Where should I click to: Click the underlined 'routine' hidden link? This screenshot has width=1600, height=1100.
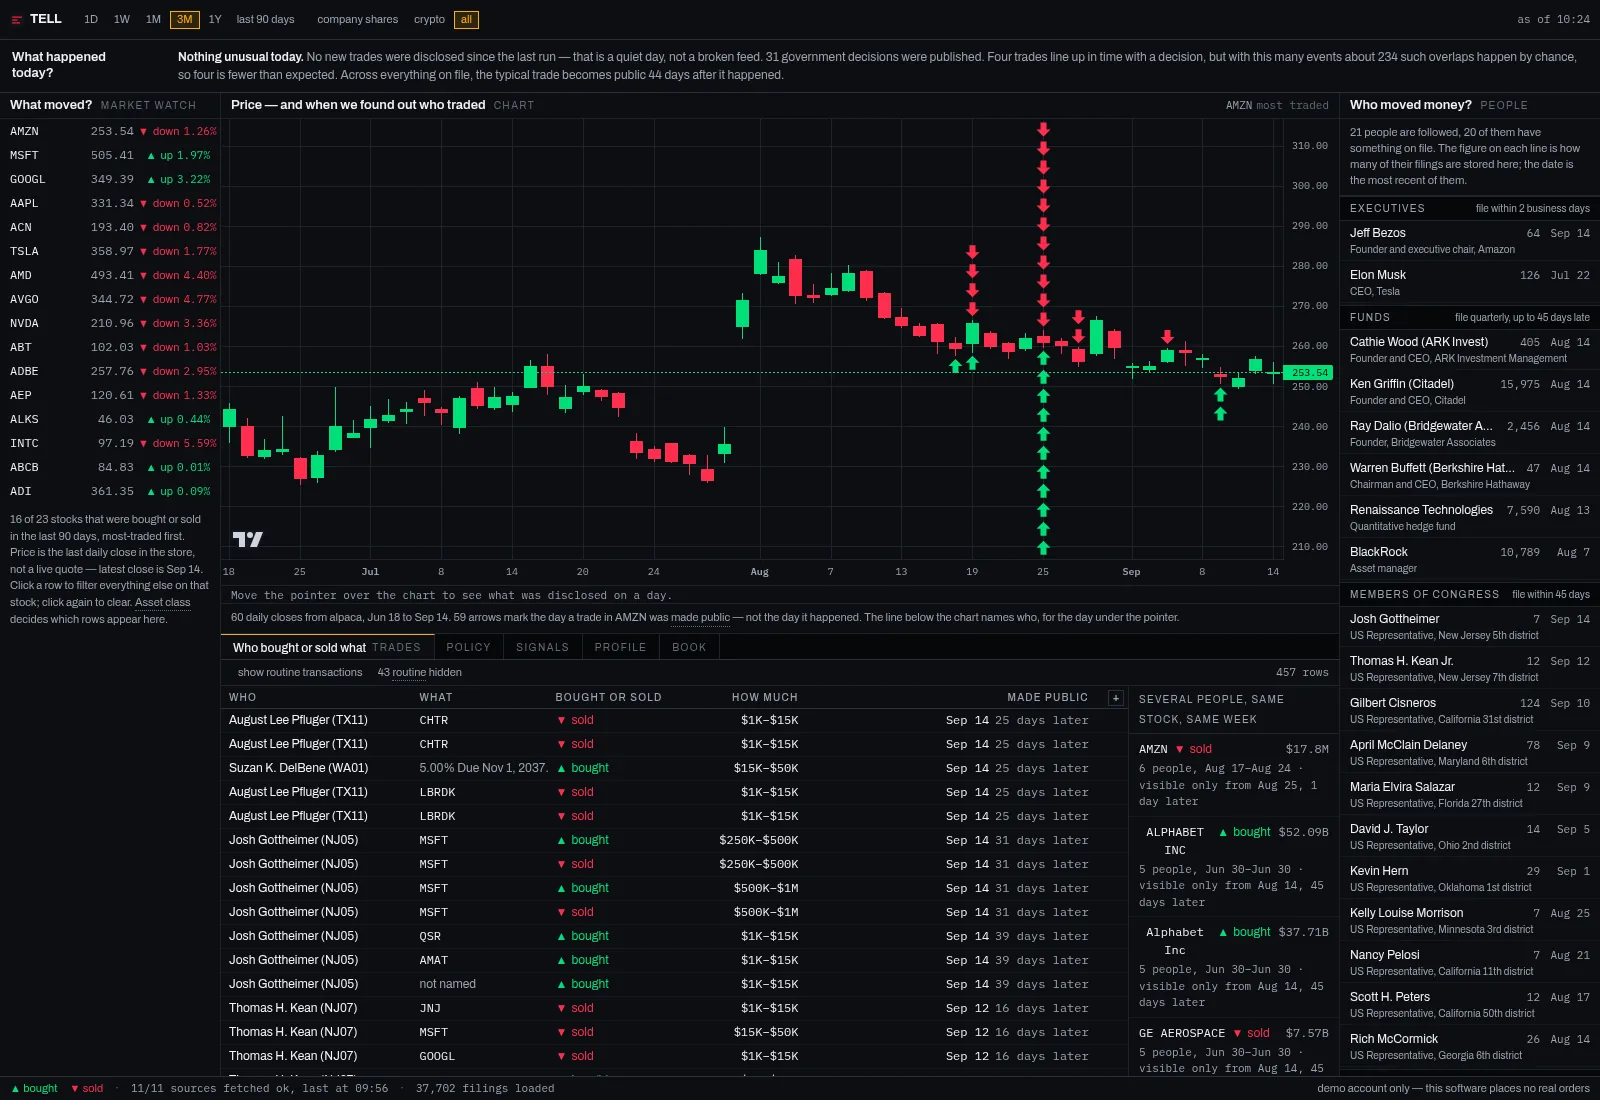pos(409,672)
